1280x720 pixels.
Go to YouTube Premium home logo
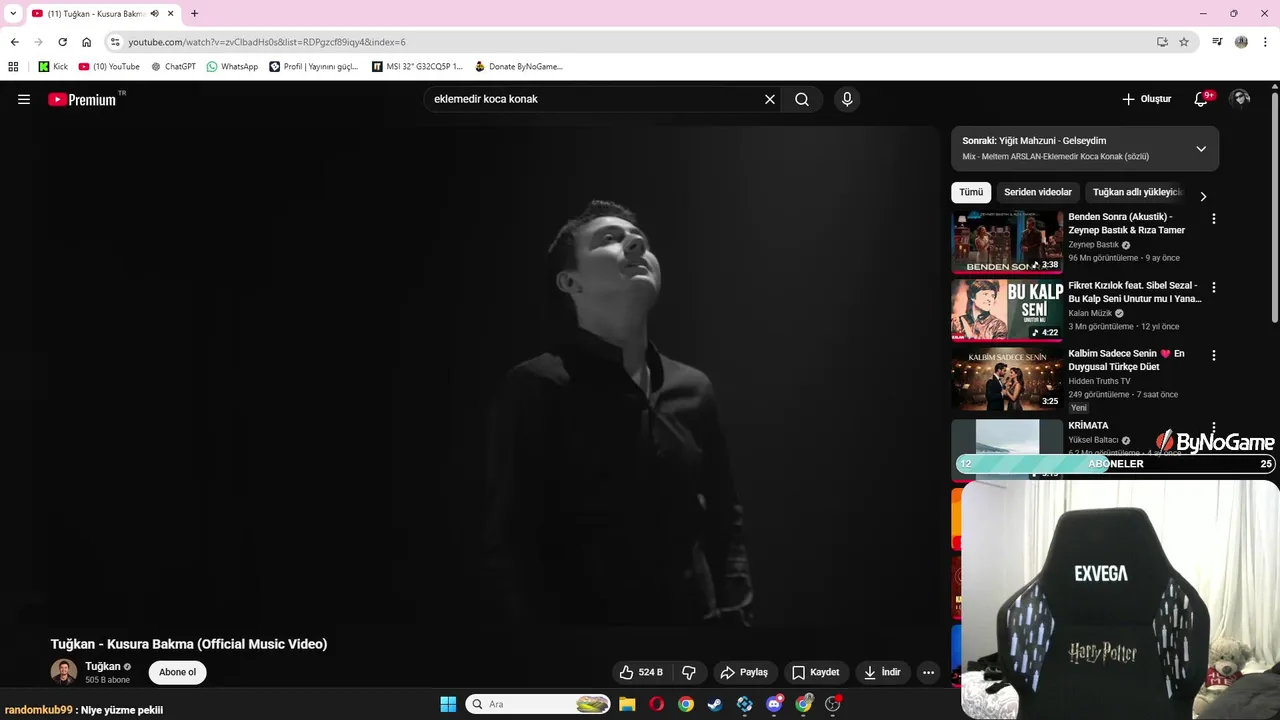82,99
